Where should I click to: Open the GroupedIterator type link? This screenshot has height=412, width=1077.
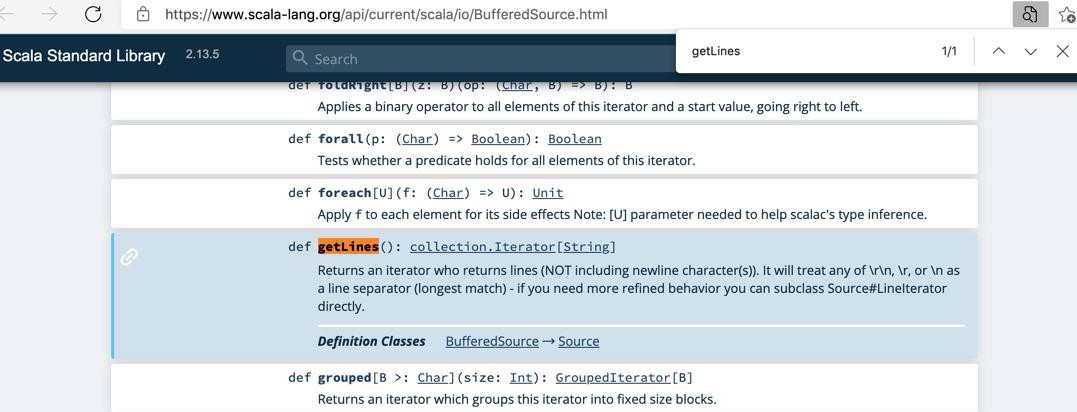[x=613, y=378]
